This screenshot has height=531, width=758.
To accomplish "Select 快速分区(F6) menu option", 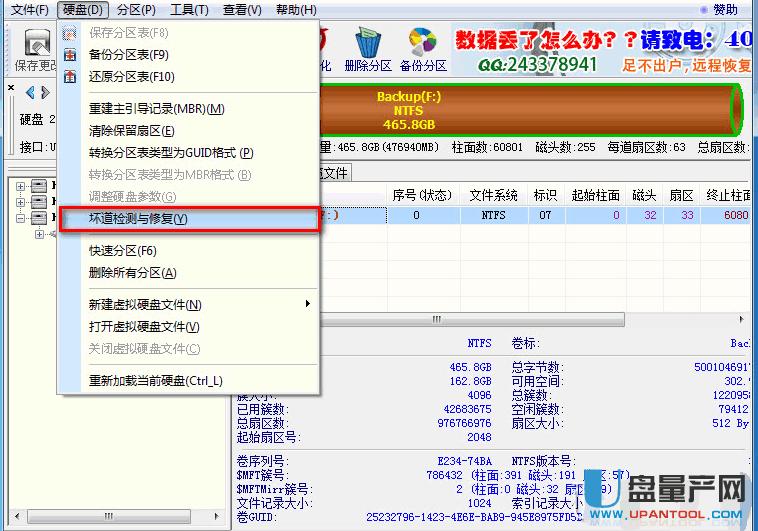I will pyautogui.click(x=123, y=250).
